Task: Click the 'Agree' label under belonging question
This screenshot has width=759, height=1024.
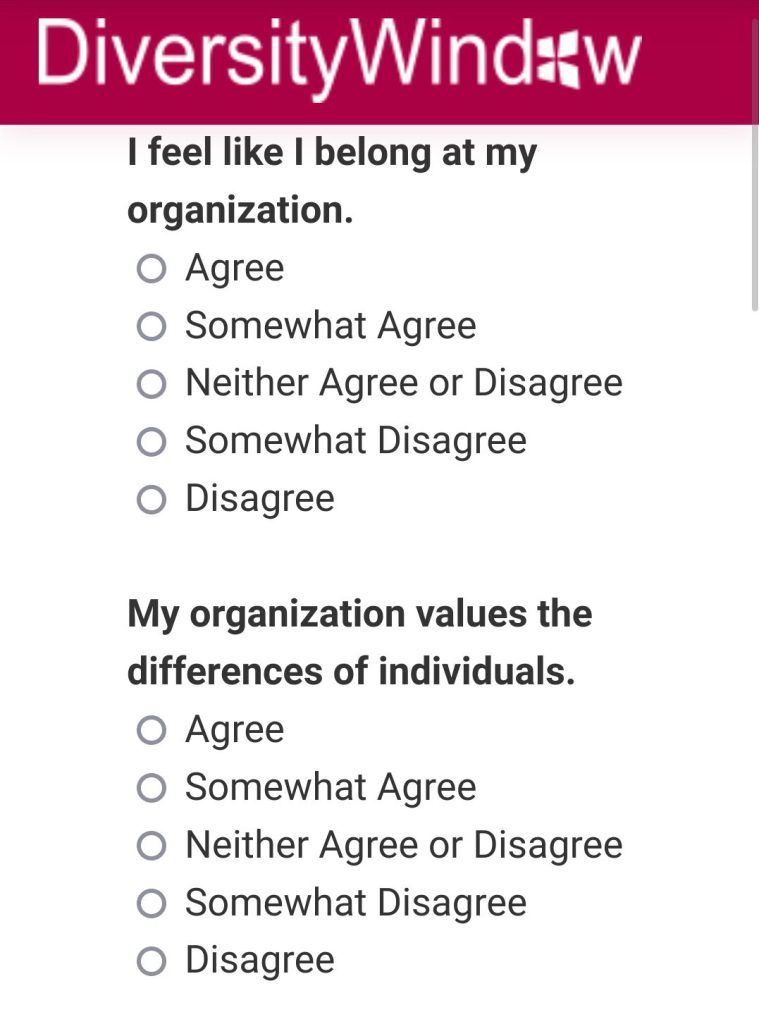Action: pos(234,268)
